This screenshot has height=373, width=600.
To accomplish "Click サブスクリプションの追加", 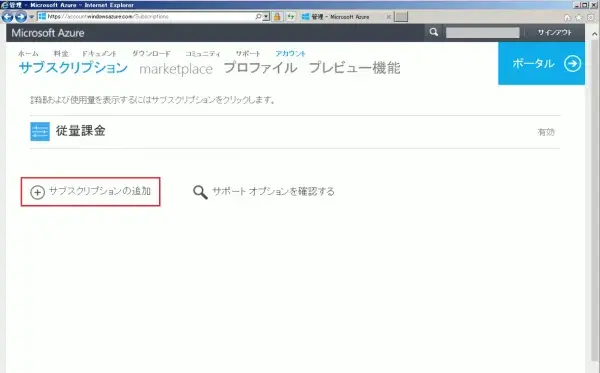I will 100,191.
